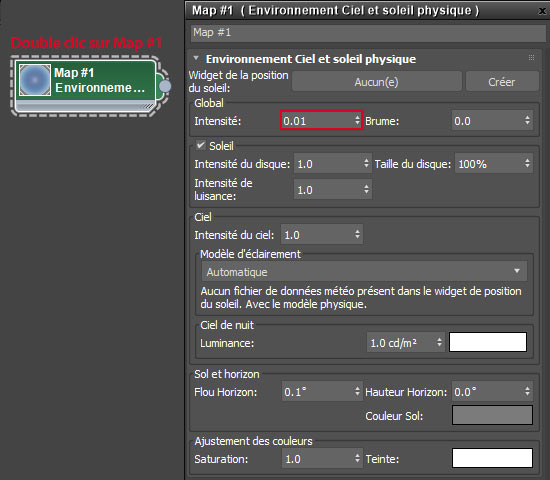Open the Teinte white color swatch

[x=492, y=458]
